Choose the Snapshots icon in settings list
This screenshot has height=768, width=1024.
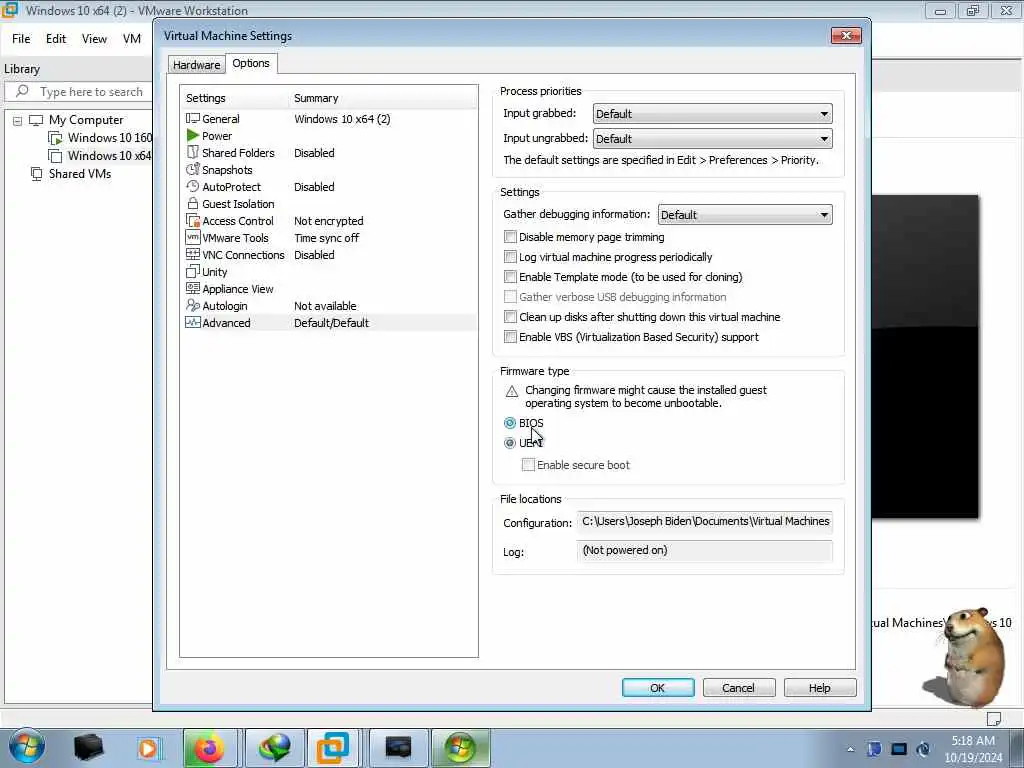[x=193, y=170]
